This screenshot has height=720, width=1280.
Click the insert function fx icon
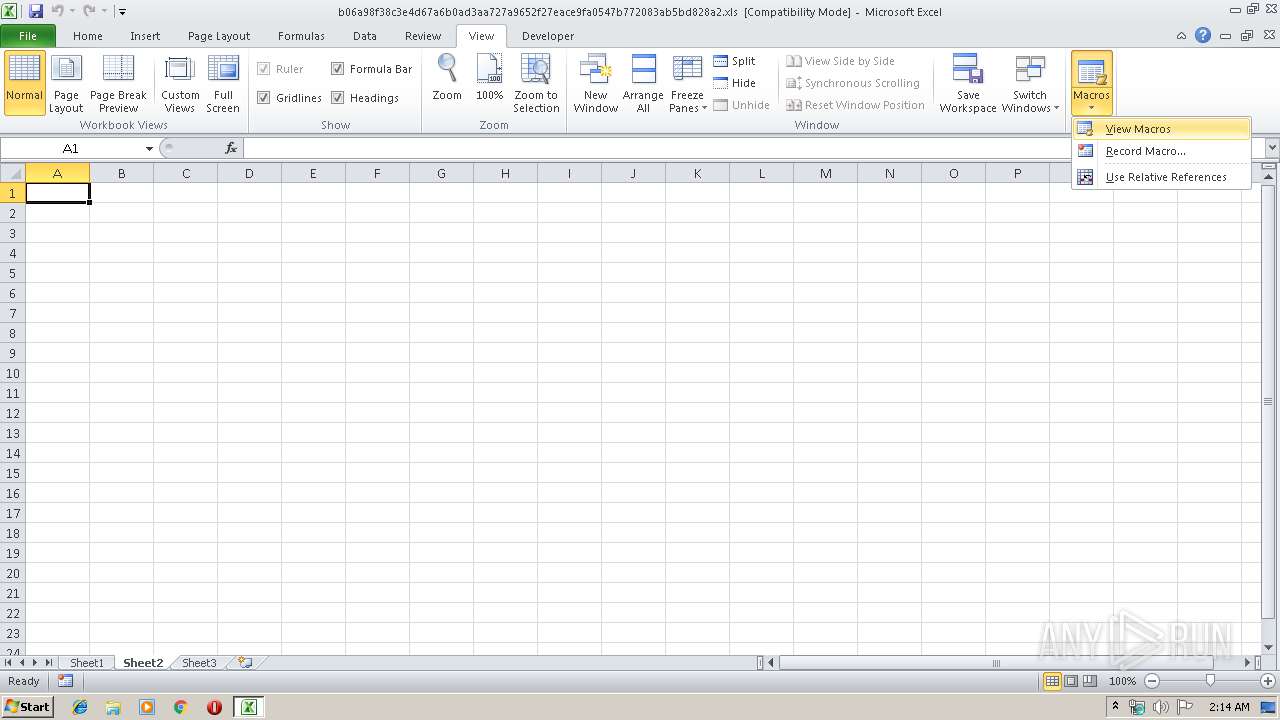coord(231,148)
